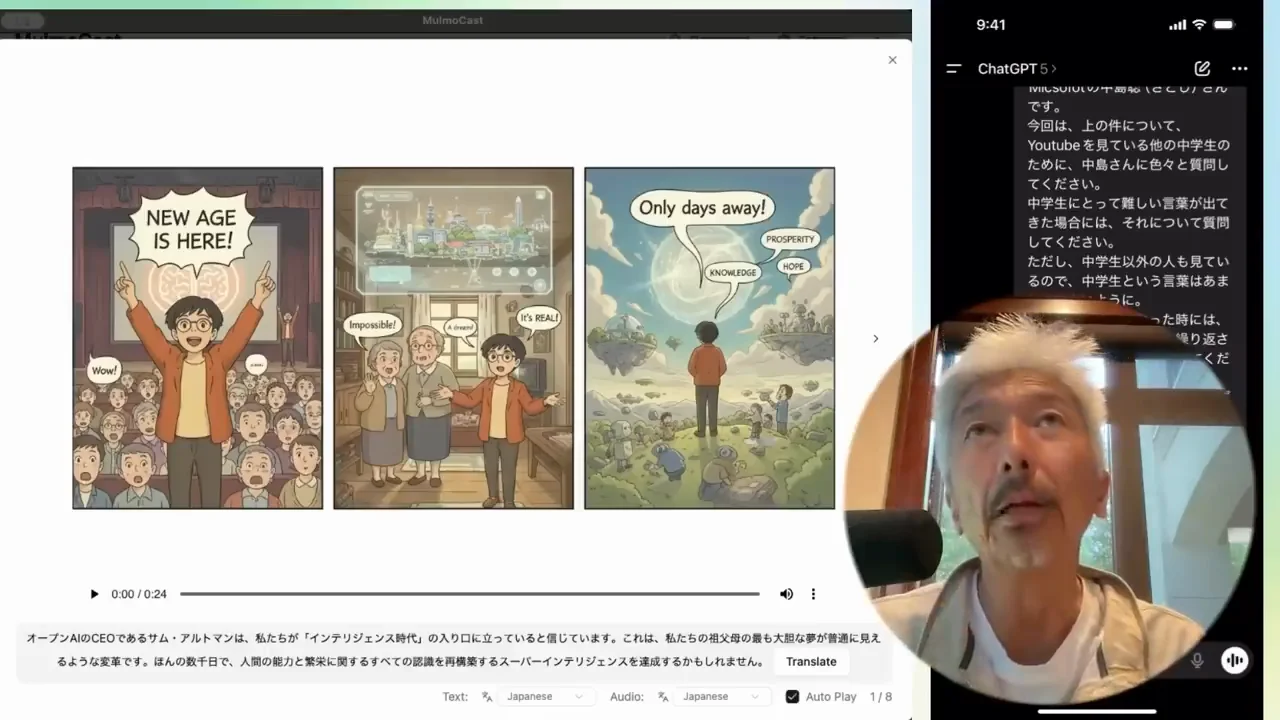View the "NEW AGE IS HERE!" comic panel
Screen dimensions: 1280x720
[198, 338]
